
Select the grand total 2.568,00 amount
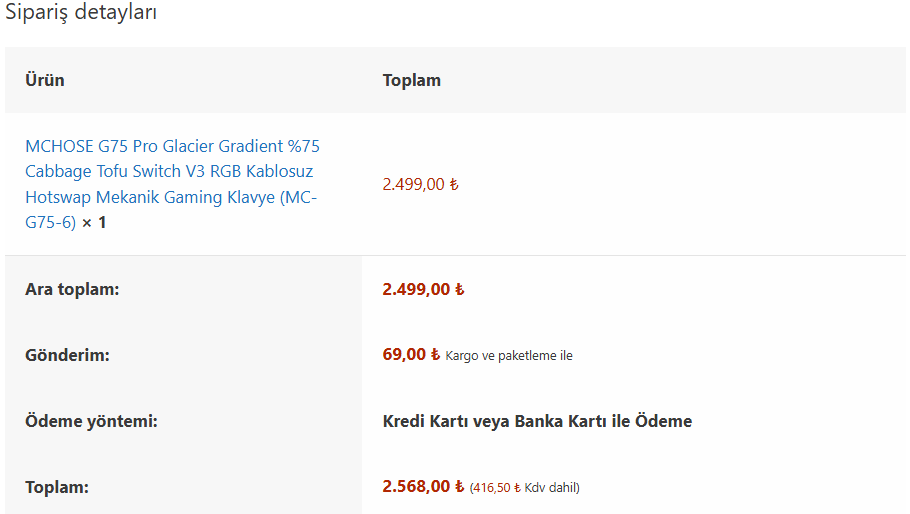(x=423, y=486)
